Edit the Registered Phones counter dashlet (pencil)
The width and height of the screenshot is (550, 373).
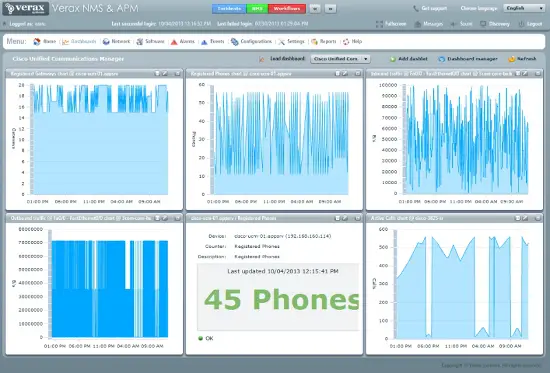[345, 218]
